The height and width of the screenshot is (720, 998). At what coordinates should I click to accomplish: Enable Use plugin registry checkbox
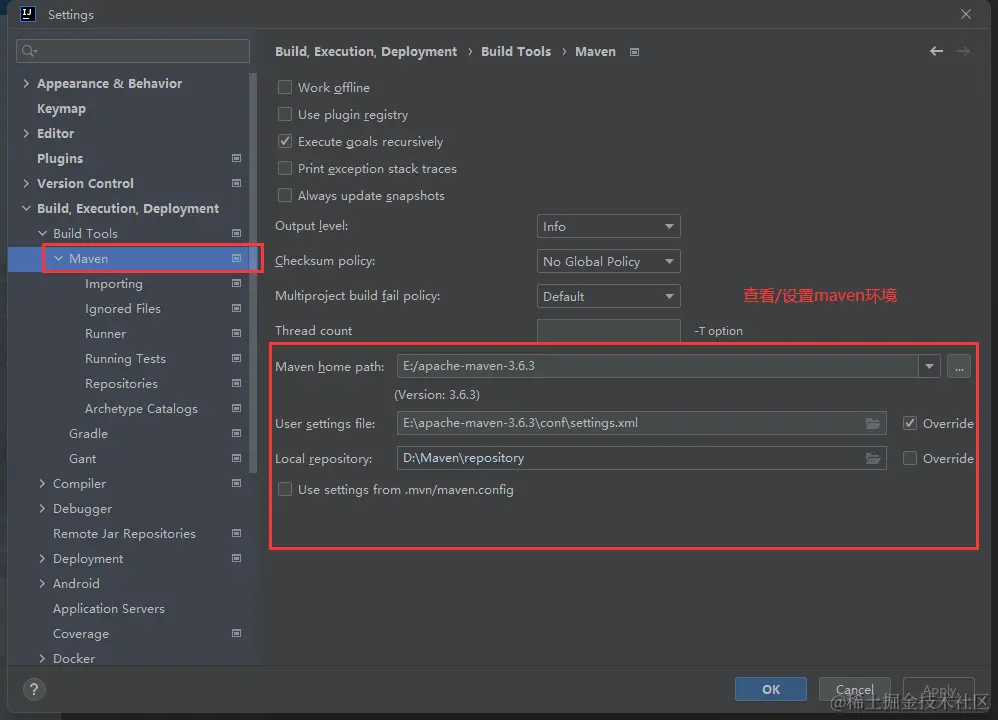coord(285,115)
